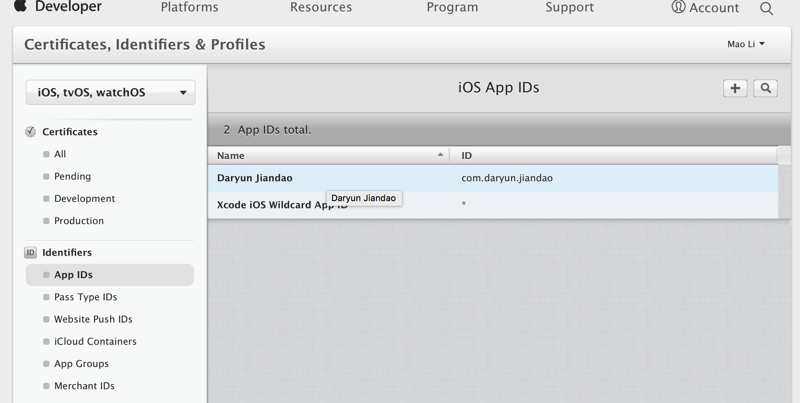The height and width of the screenshot is (403, 800).
Task: Click the 2 App IDs total text
Action: (267, 130)
